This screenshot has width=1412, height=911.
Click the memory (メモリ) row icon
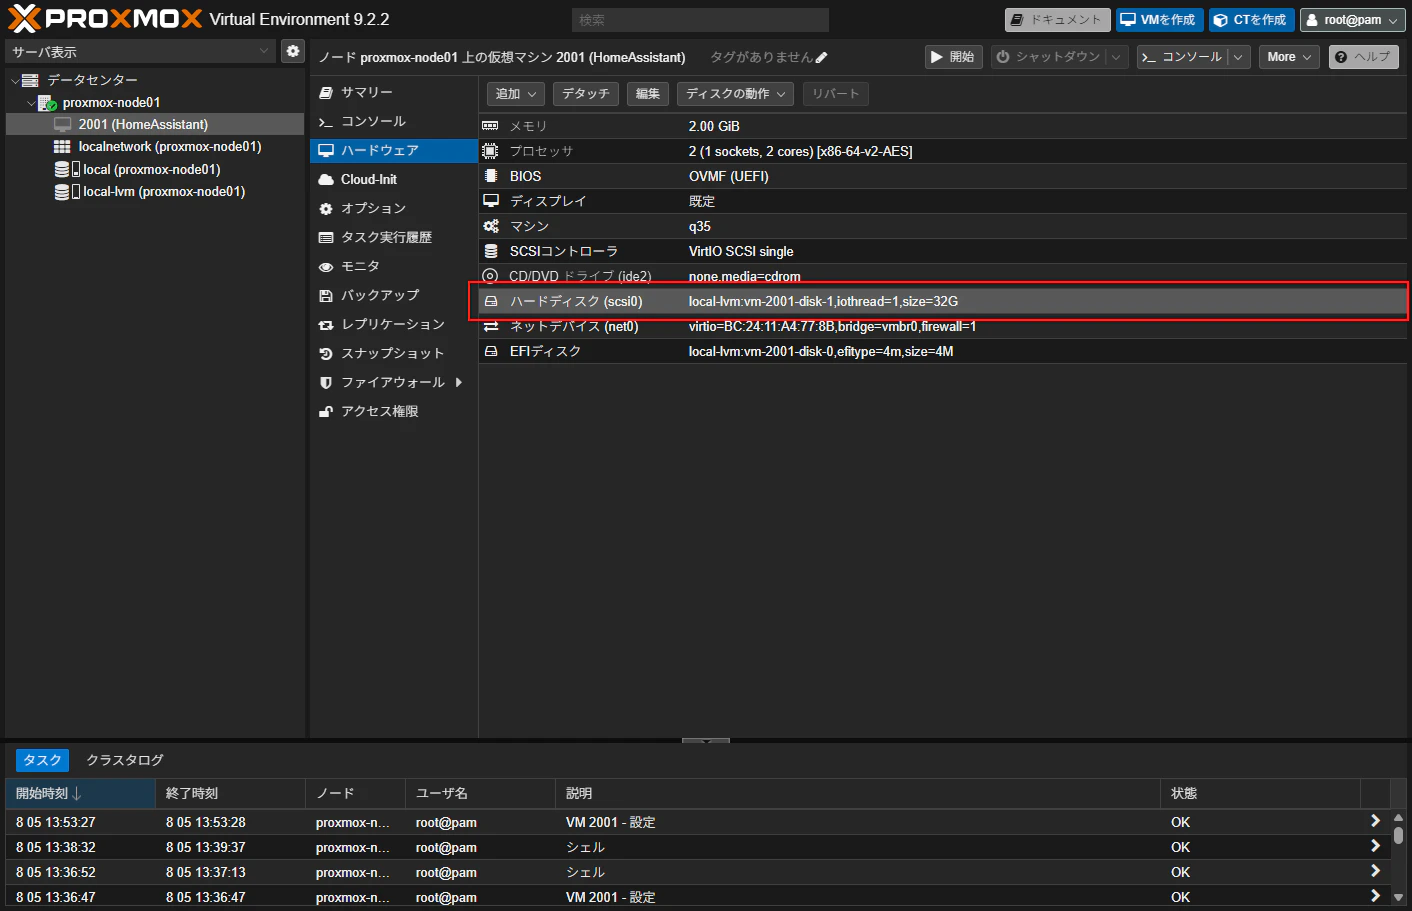point(490,126)
